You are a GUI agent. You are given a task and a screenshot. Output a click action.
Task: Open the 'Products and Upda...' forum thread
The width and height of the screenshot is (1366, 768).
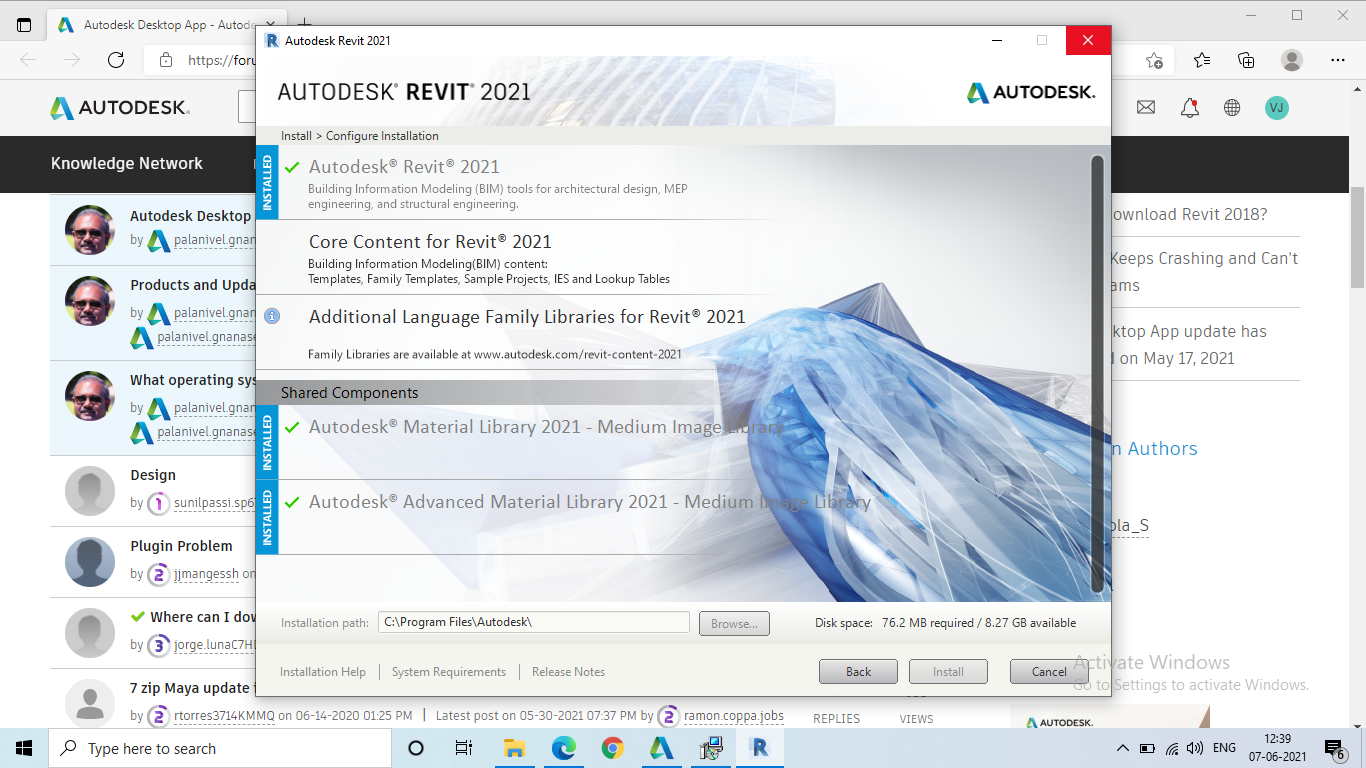pos(193,285)
